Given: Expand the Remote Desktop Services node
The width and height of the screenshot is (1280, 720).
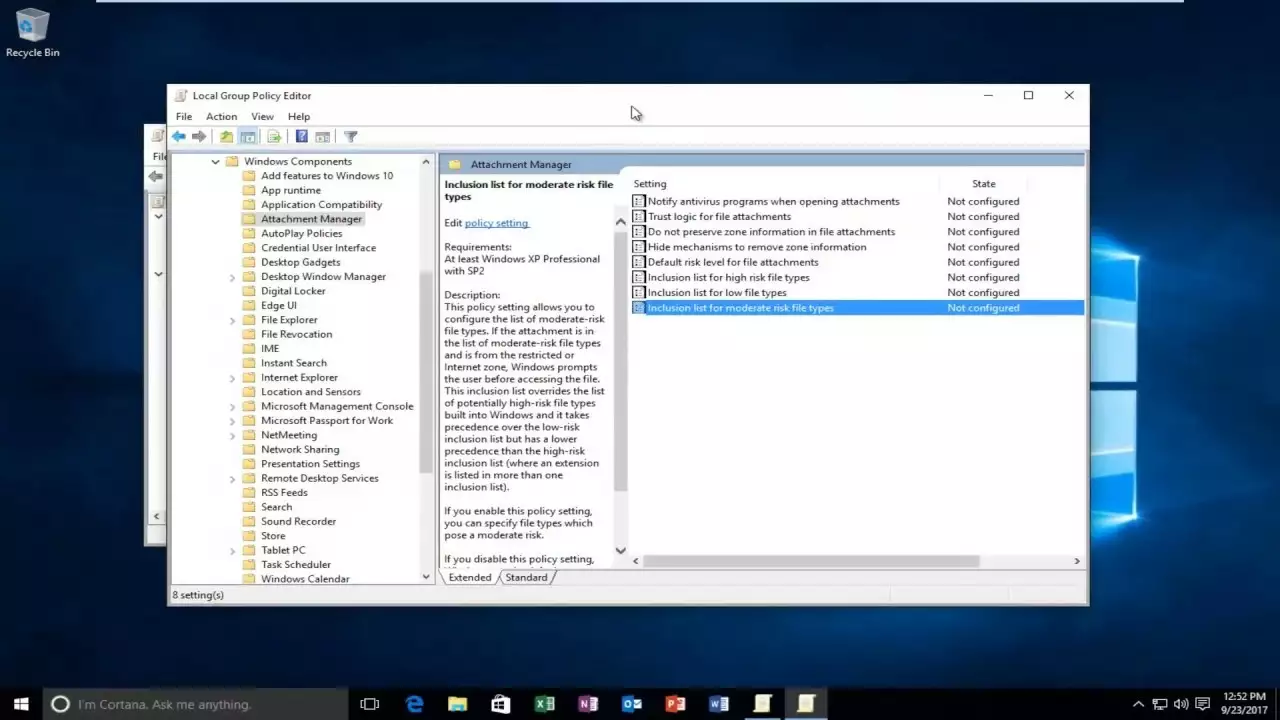Looking at the screenshot, I should [233, 479].
